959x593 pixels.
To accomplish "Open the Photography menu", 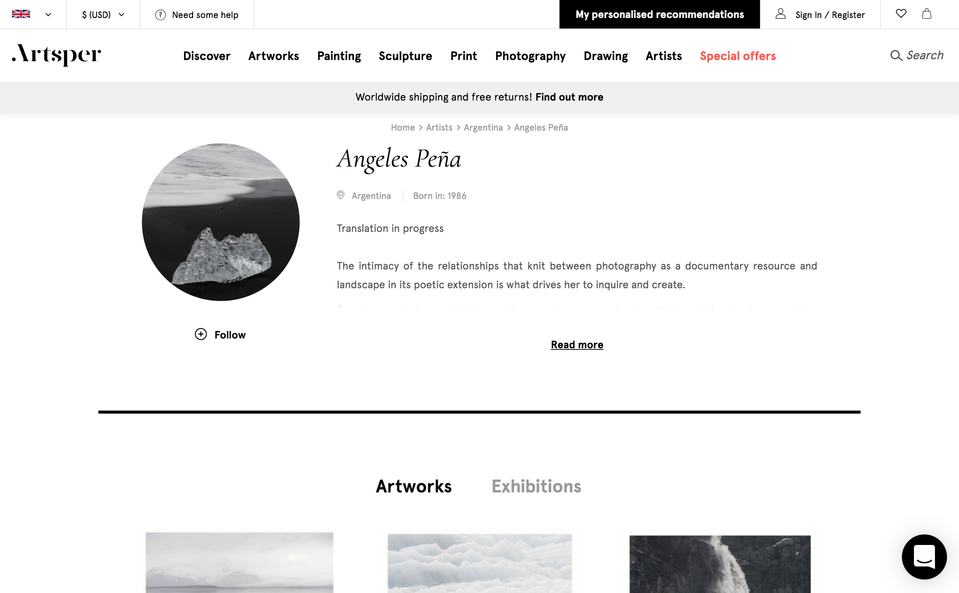I will tap(530, 56).
